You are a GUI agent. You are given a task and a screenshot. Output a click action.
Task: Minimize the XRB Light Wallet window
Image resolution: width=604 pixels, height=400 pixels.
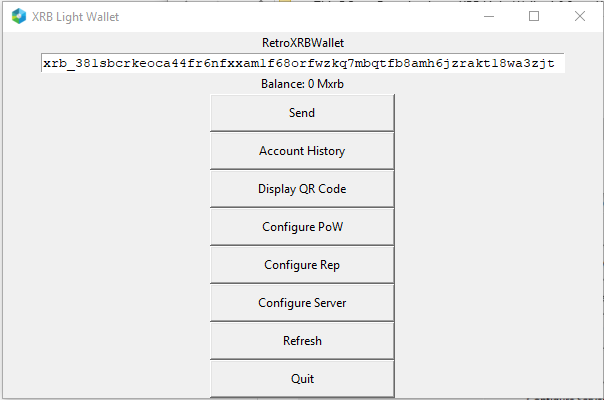(x=489, y=16)
